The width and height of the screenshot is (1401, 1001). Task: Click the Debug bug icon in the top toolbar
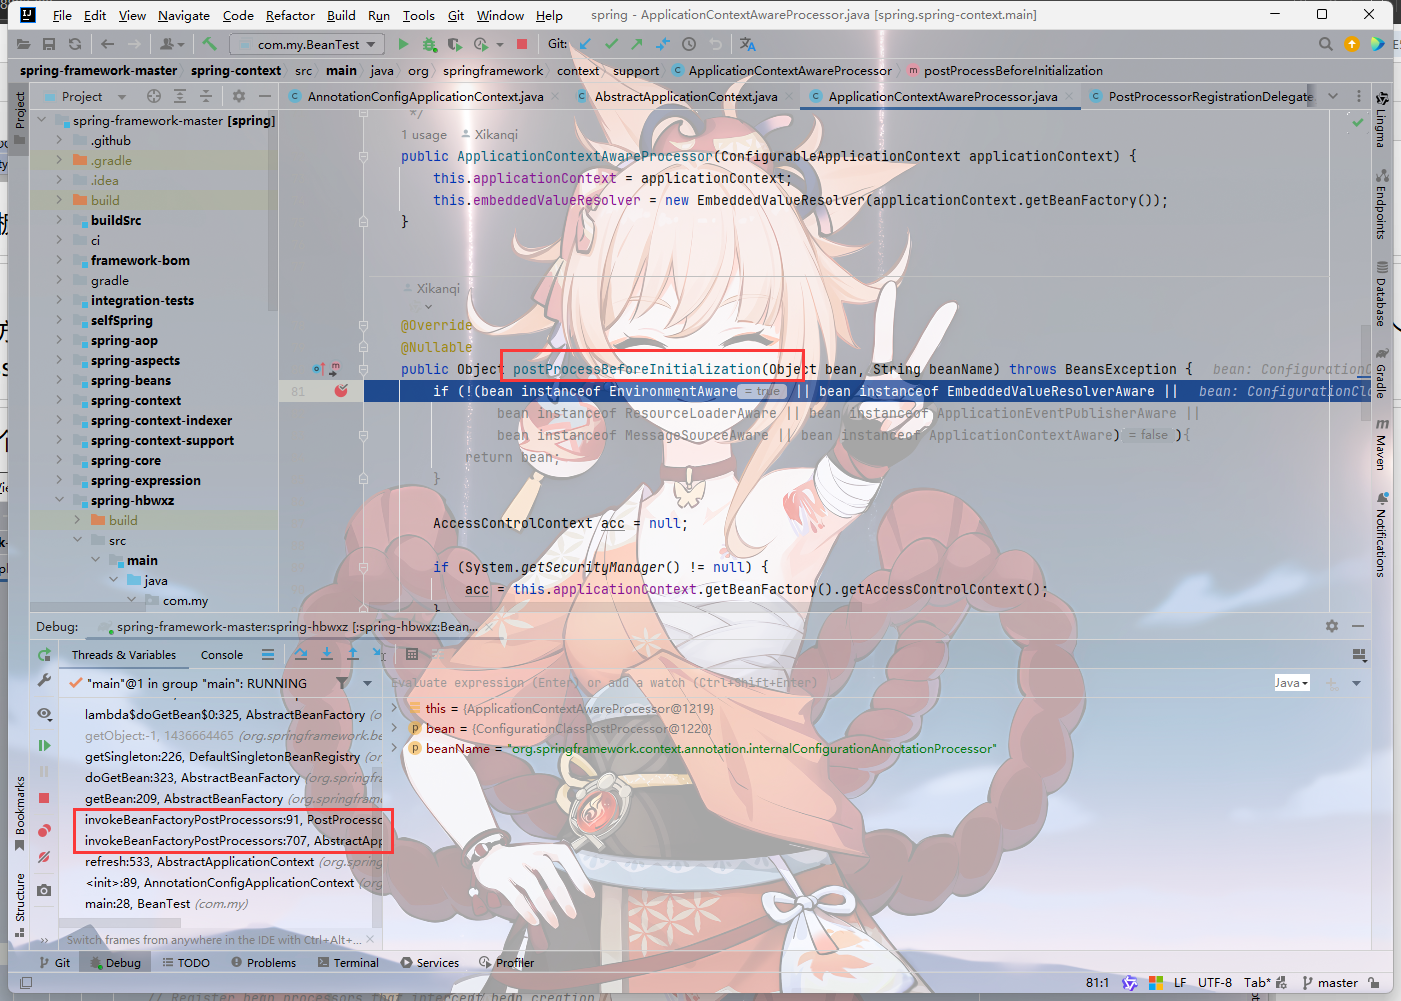429,44
